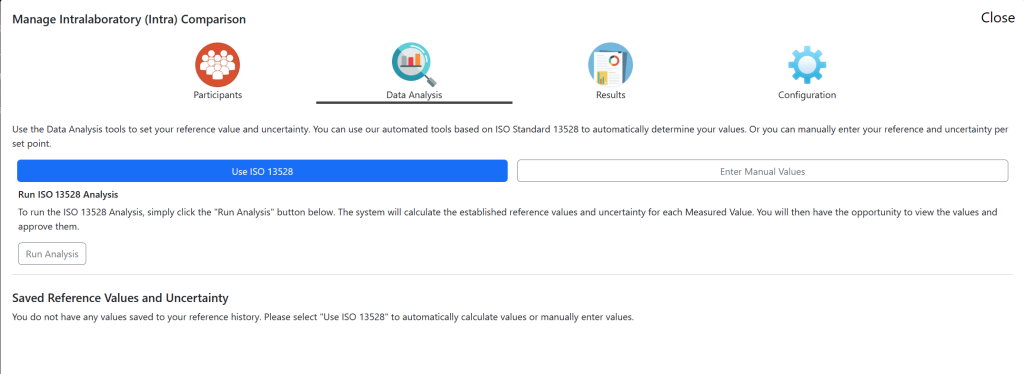The height and width of the screenshot is (374, 1024).
Task: Switch to the Participants tab label
Action: point(217,95)
